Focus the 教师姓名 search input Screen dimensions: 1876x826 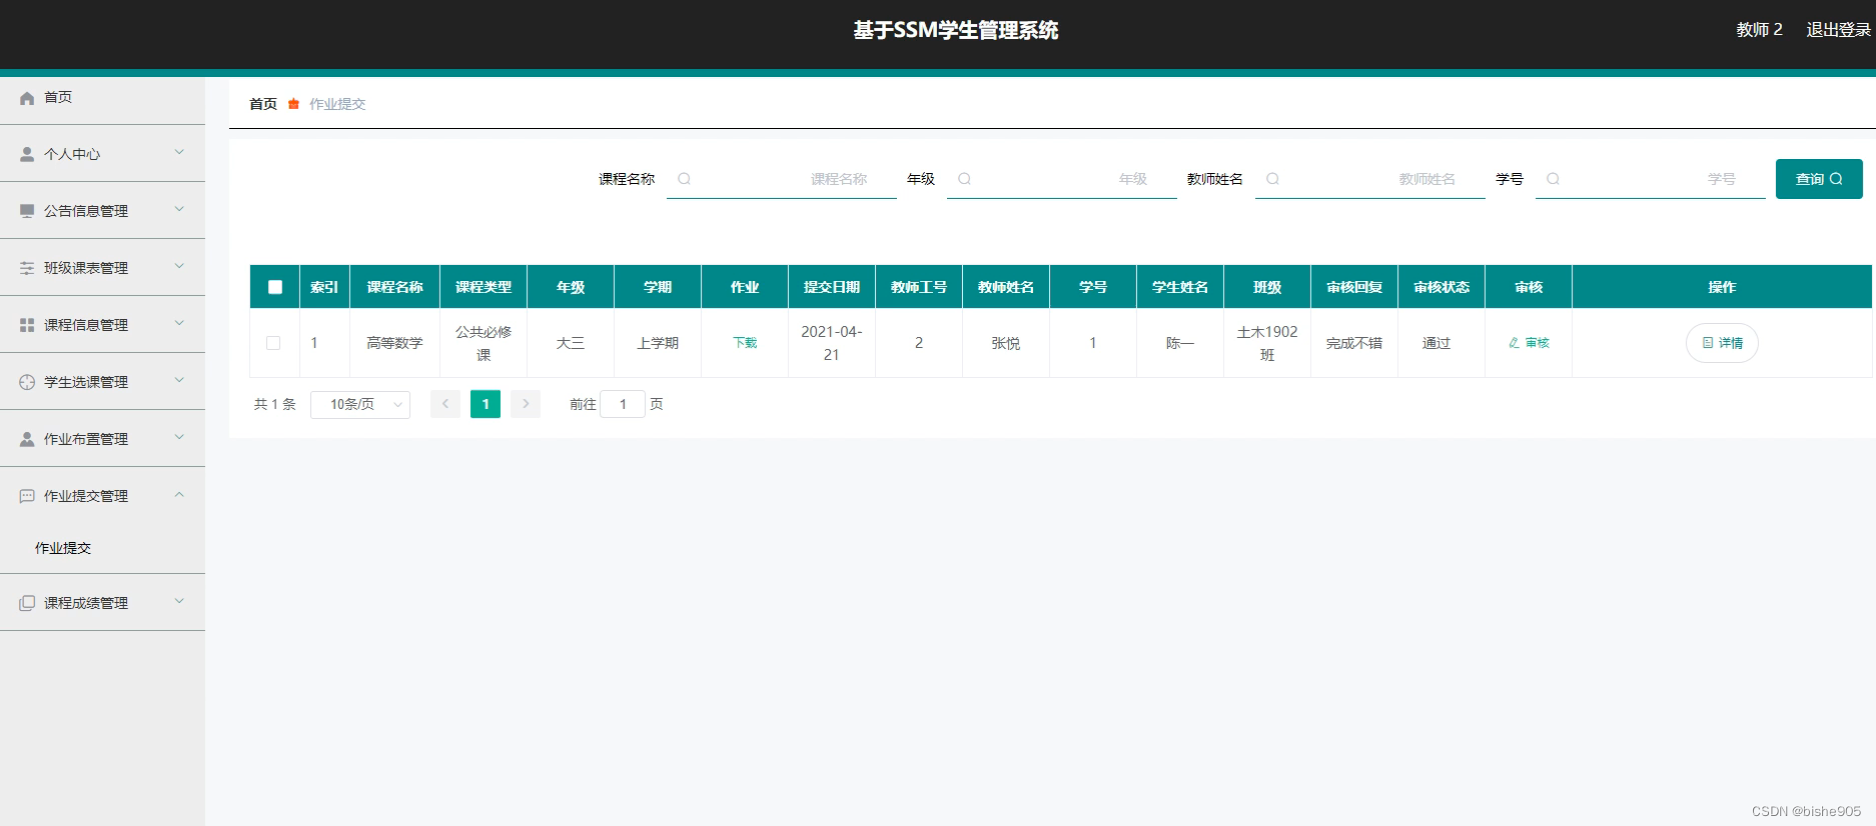[1371, 179]
